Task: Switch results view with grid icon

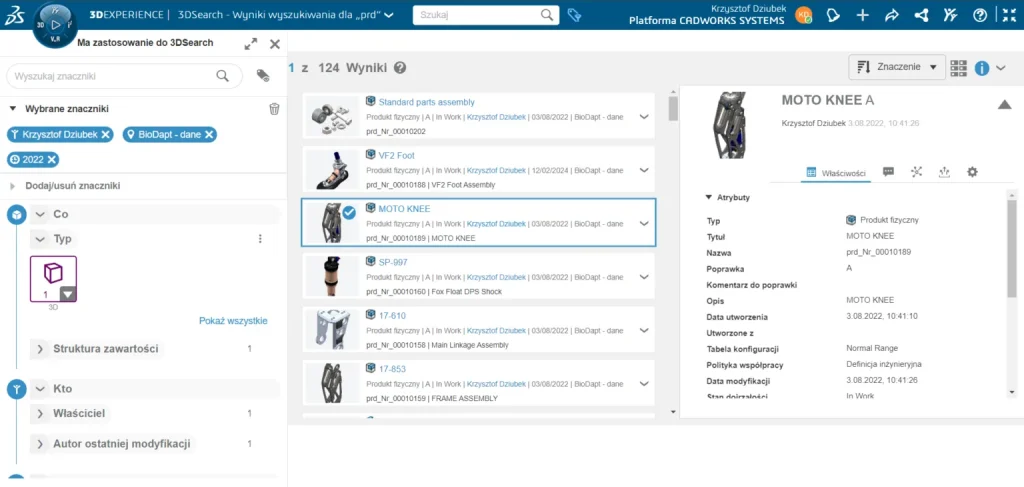Action: pyautogui.click(x=959, y=68)
